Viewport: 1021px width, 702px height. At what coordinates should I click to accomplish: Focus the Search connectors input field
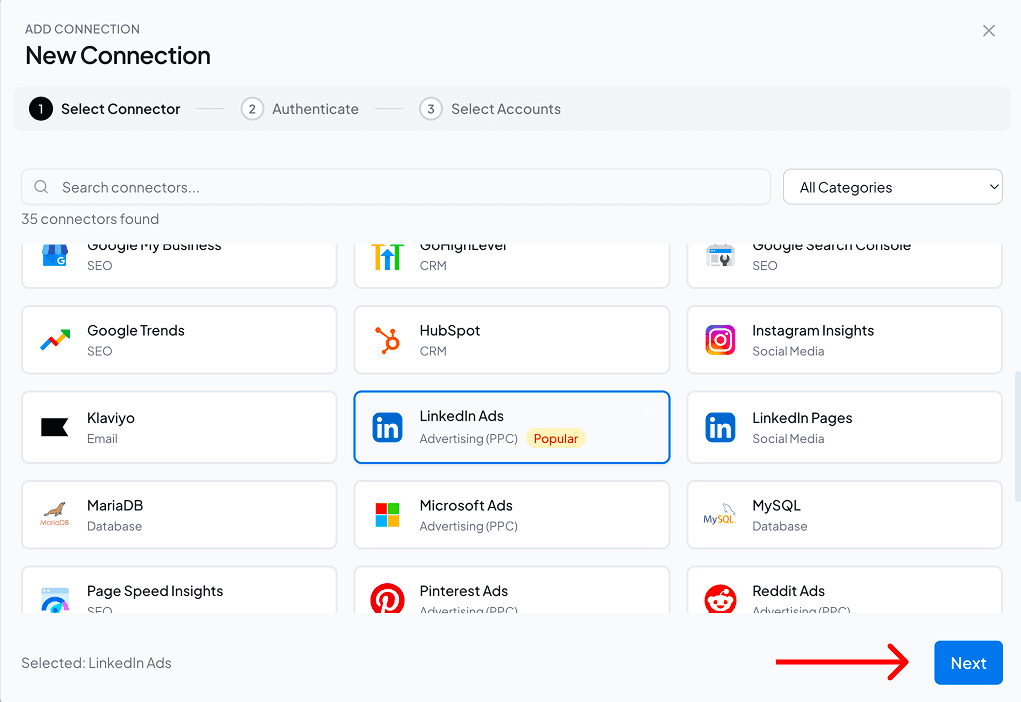[x=396, y=187]
